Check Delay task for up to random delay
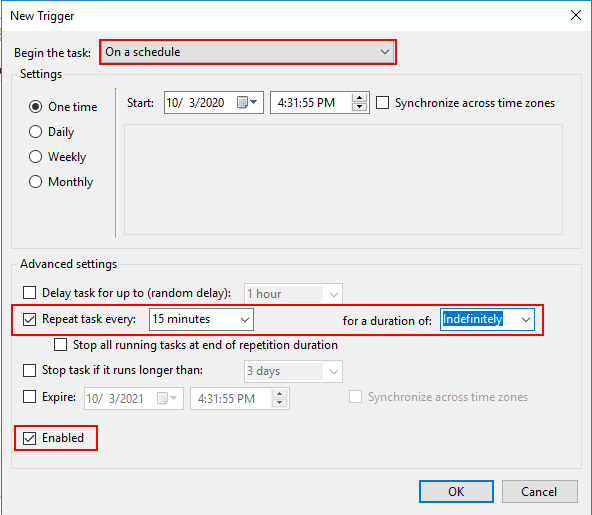This screenshot has height=515, width=592. 29,293
